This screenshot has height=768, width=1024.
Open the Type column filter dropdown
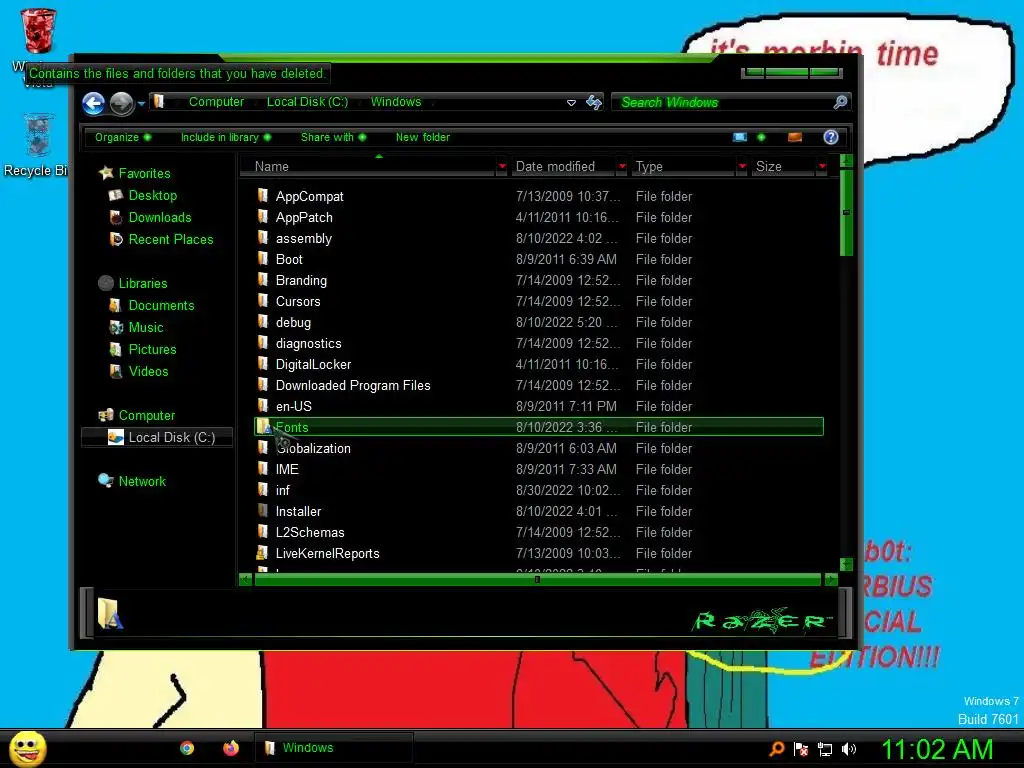tap(742, 167)
